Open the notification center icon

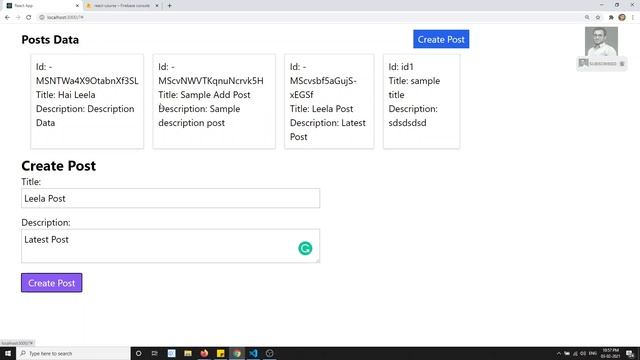tap(630, 353)
